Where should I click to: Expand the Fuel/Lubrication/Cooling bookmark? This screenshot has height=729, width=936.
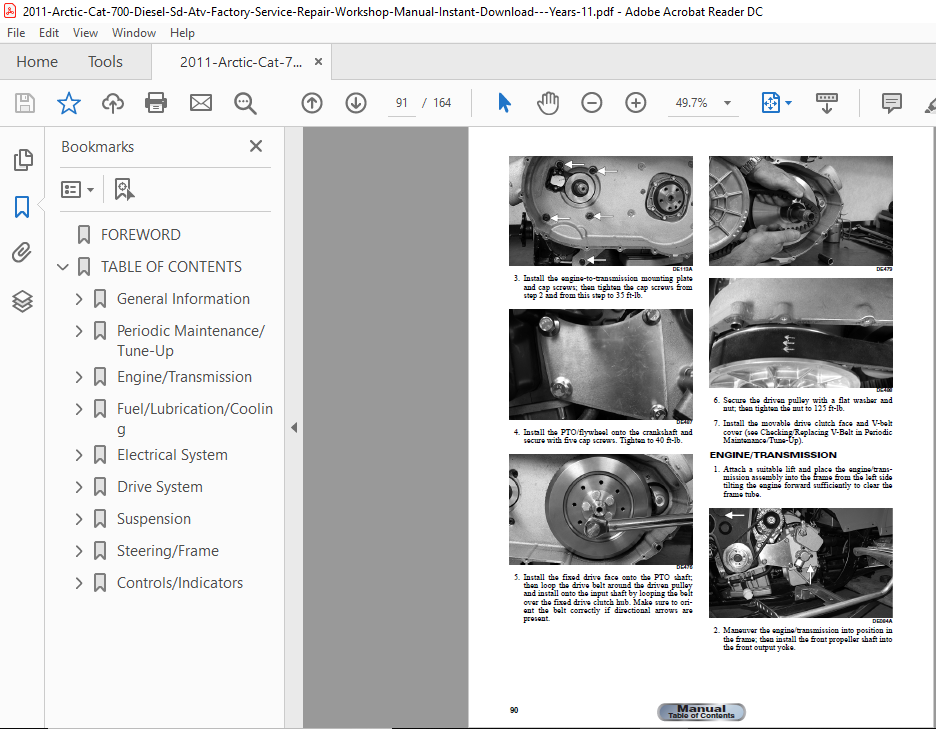(x=79, y=409)
